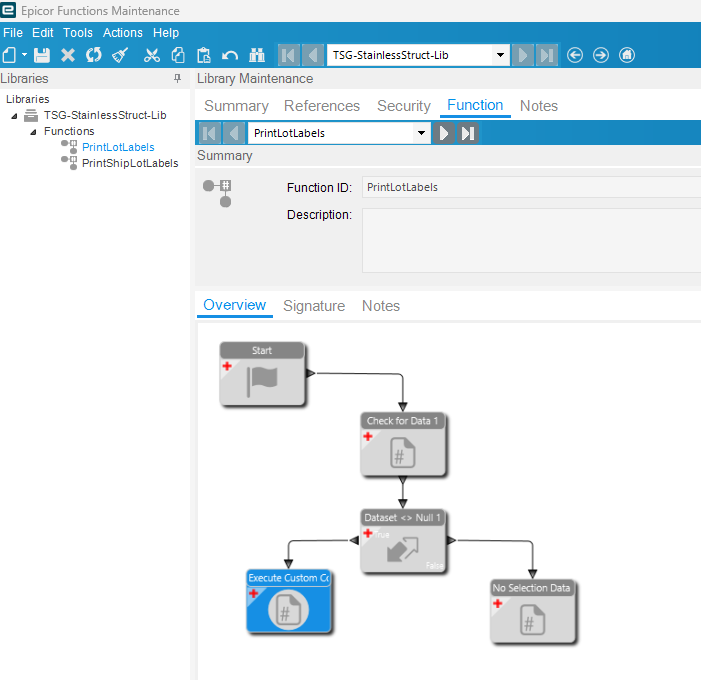Select PrintShipLotLabels in the library tree
701x680 pixels.
tap(130, 163)
